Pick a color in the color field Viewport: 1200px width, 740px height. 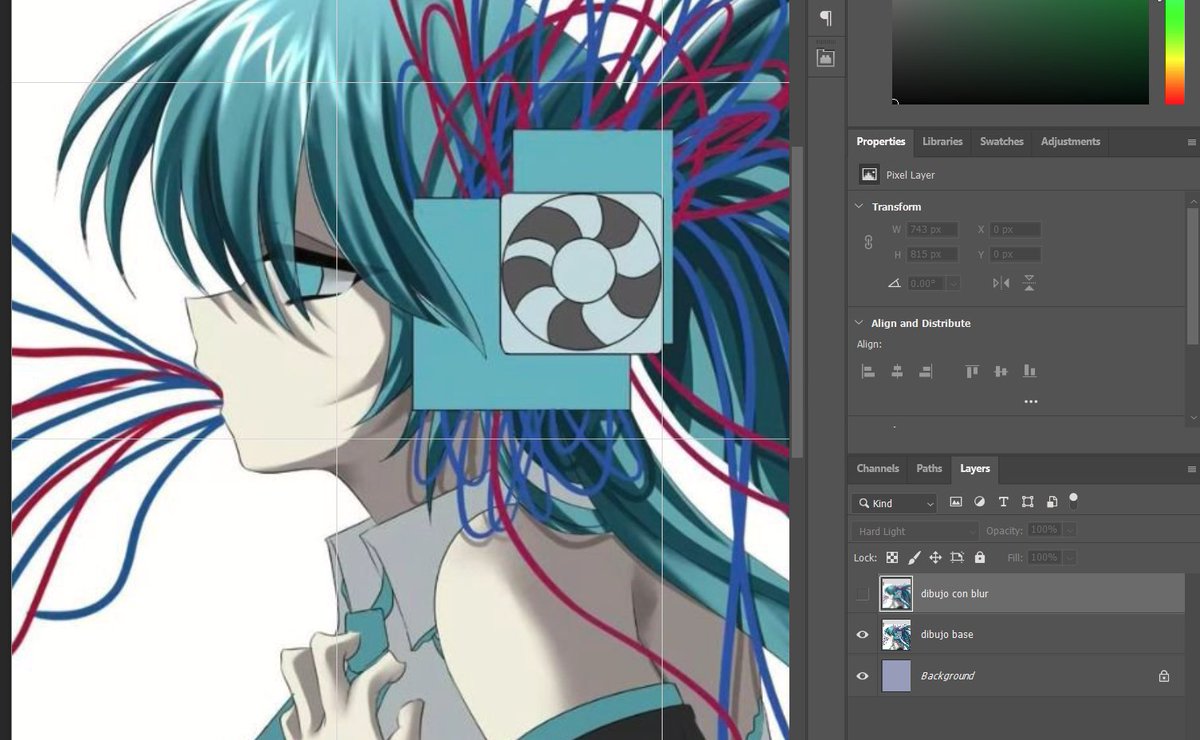(1020, 50)
